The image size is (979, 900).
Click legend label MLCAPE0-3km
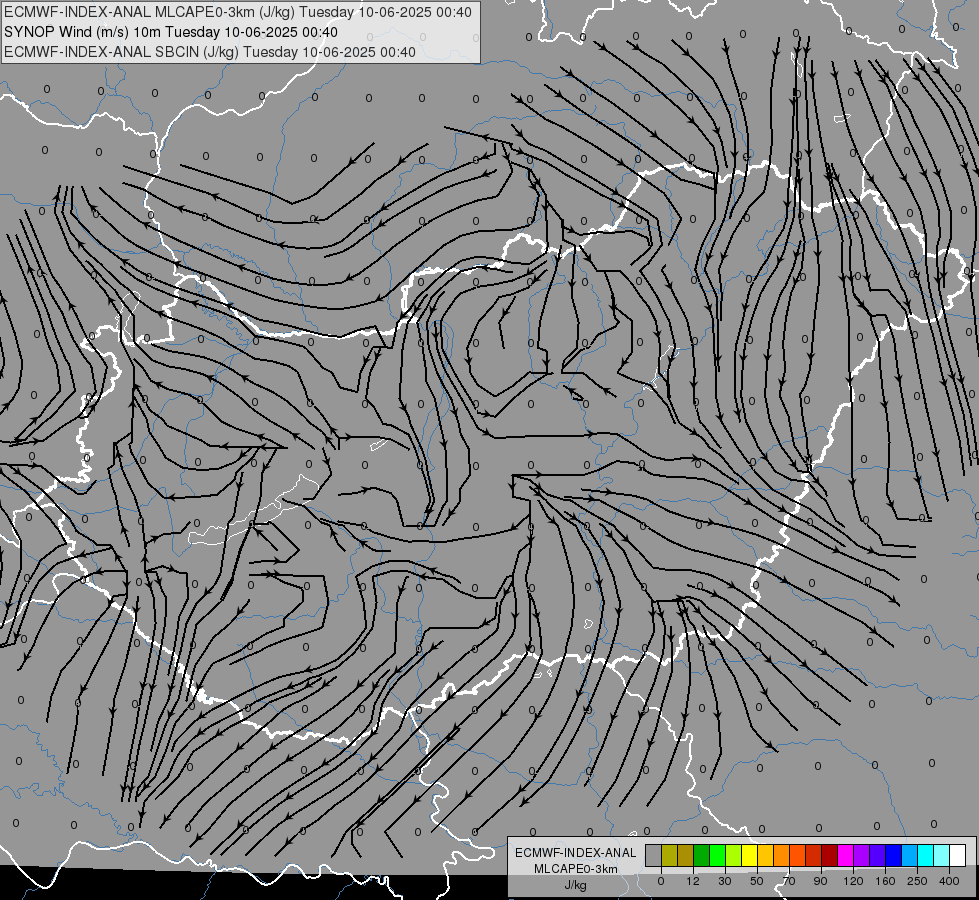coord(576,869)
